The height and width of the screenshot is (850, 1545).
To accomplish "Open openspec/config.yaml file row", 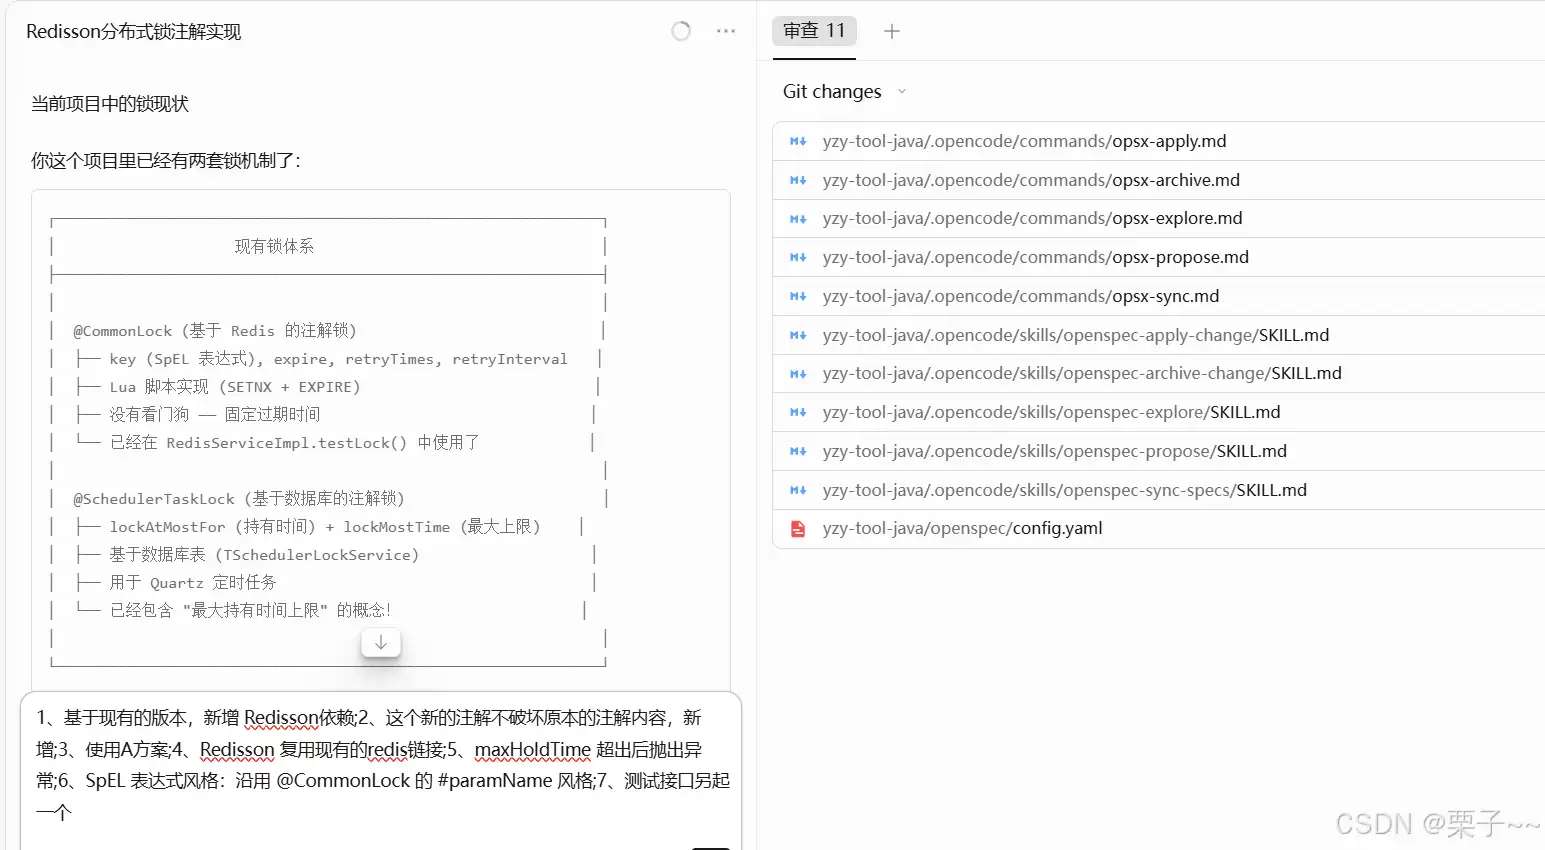I will tap(1159, 528).
